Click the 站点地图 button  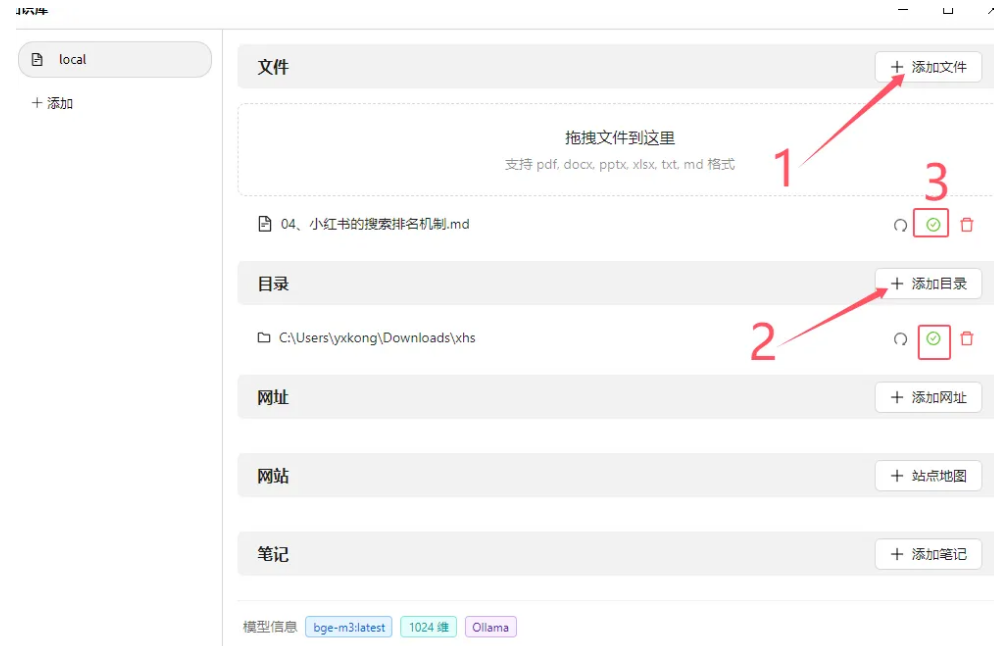[928, 476]
